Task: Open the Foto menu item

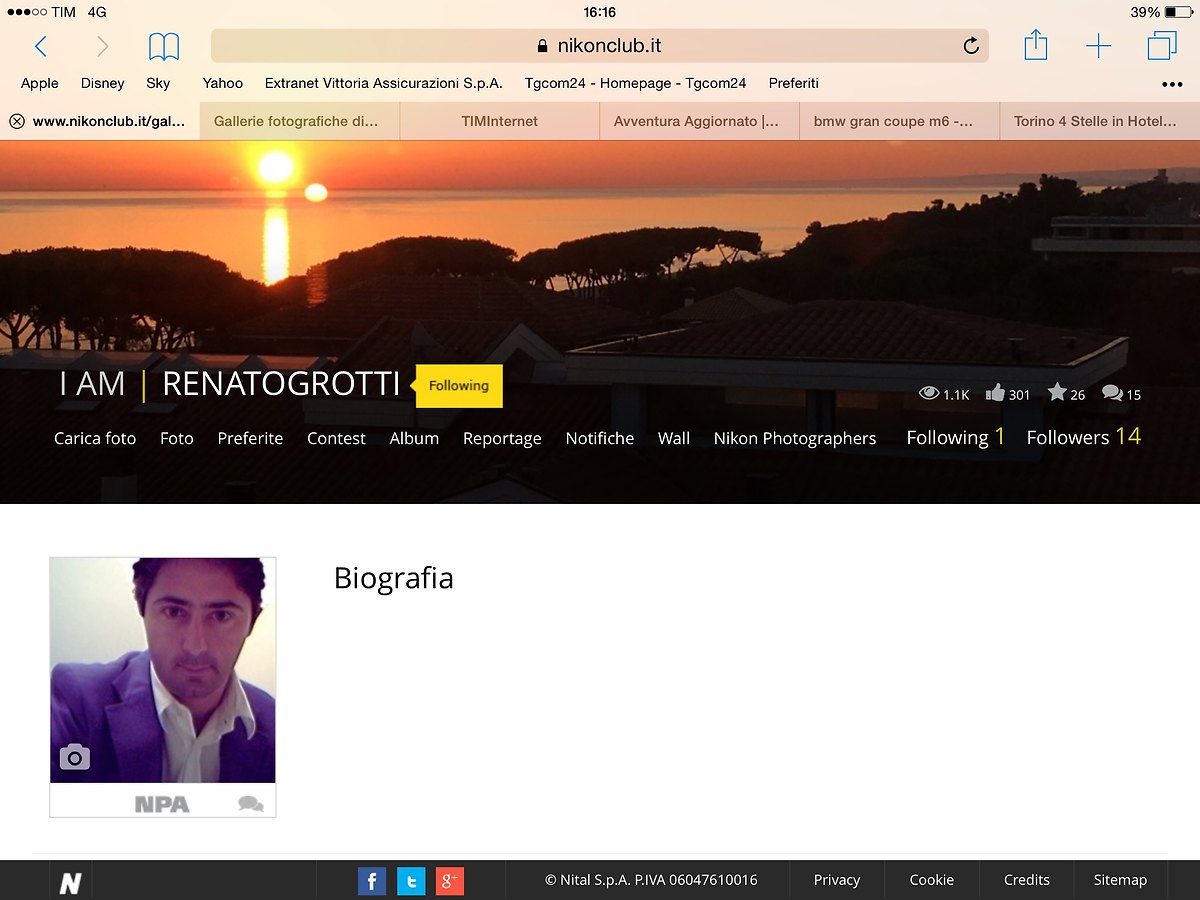Action: click(x=177, y=438)
